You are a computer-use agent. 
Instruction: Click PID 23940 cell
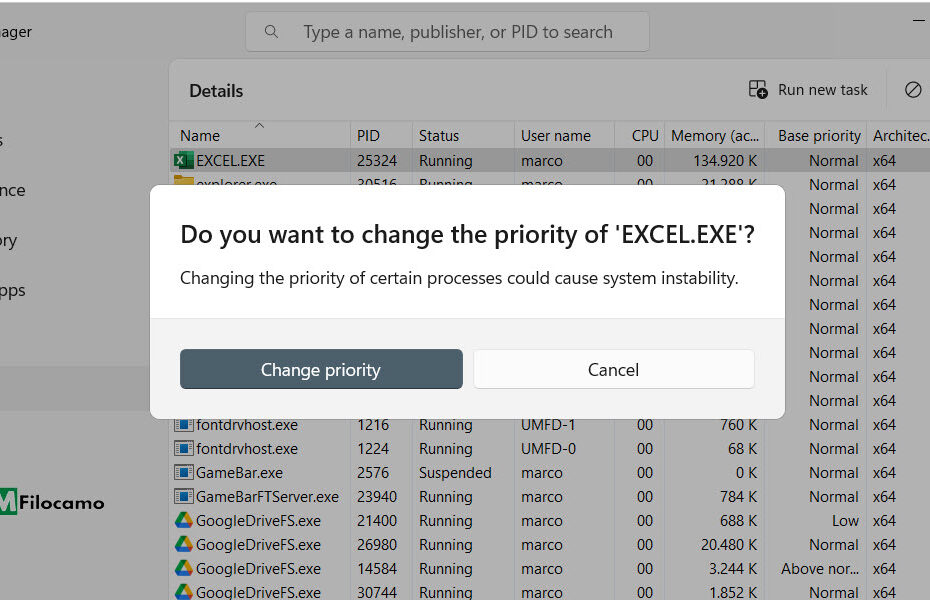377,497
